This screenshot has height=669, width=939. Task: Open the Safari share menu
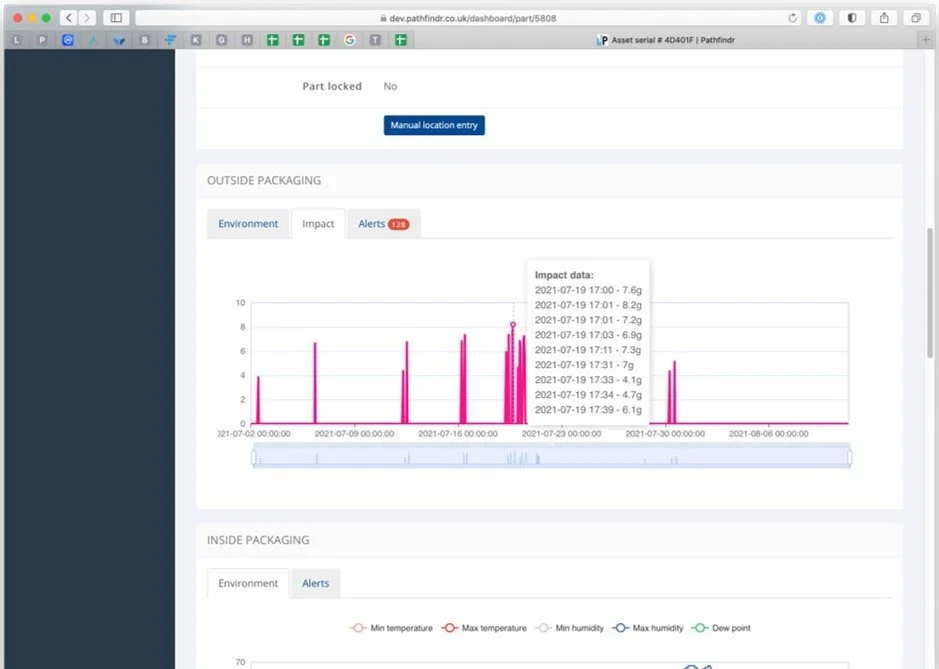tap(884, 17)
